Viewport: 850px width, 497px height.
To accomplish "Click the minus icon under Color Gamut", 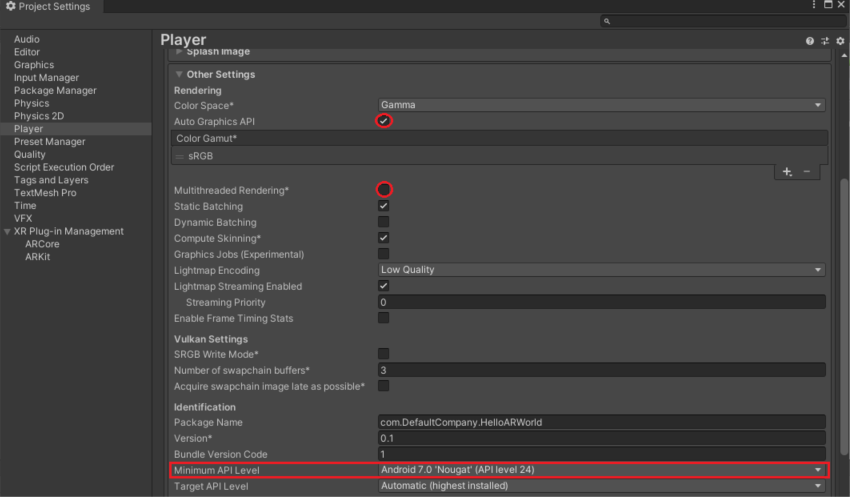I will tap(807, 172).
